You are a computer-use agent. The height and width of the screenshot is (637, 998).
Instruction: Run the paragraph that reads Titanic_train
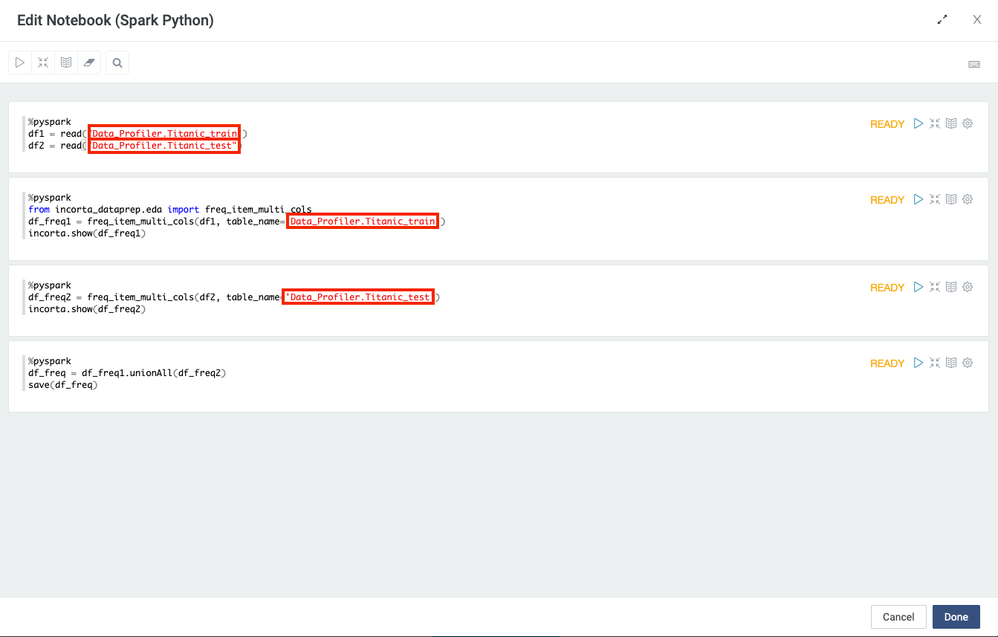pos(918,124)
